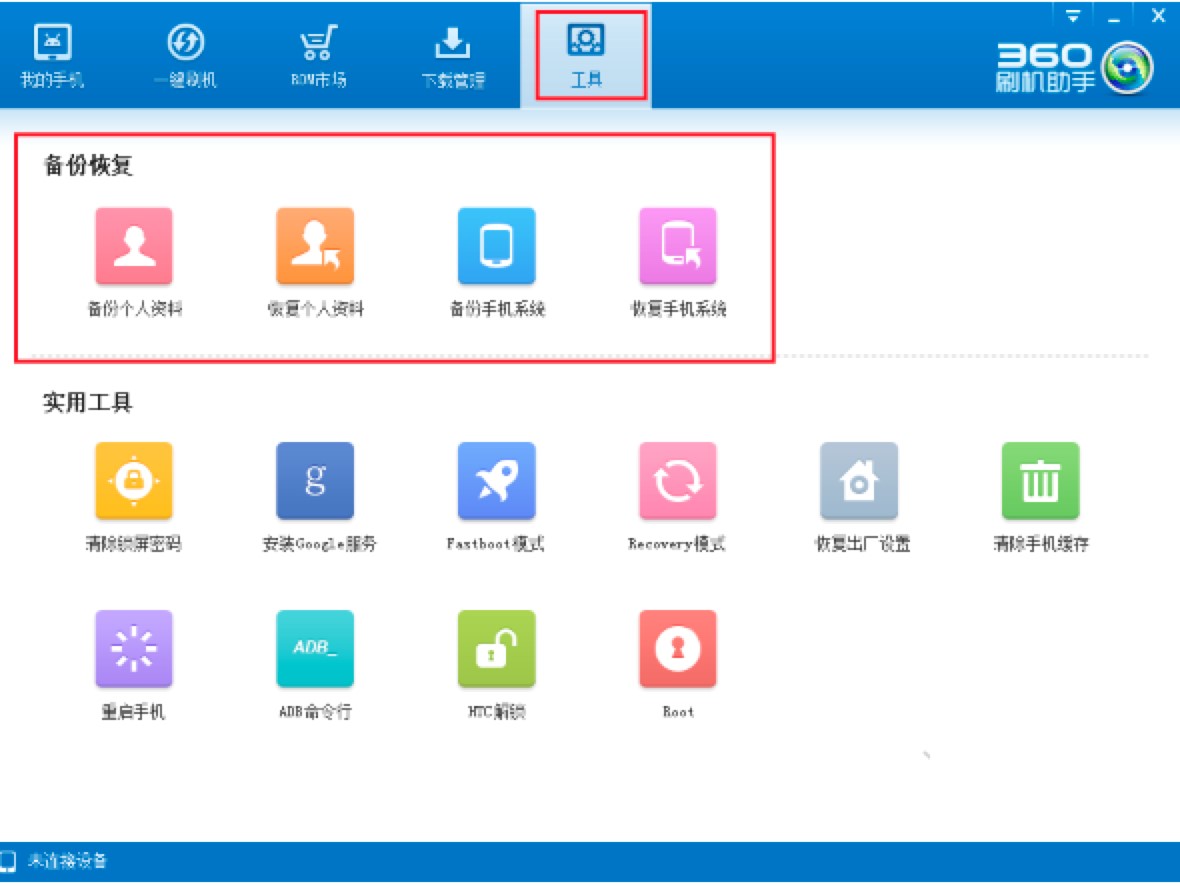Click the Root keyhole icon
Viewport: 1180px width, 886px height.
point(678,649)
